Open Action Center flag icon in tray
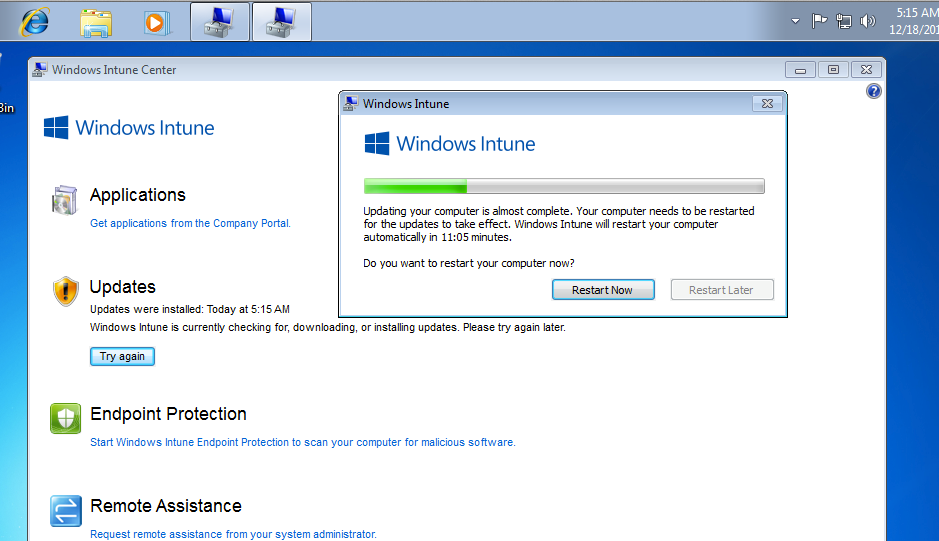 pos(819,22)
